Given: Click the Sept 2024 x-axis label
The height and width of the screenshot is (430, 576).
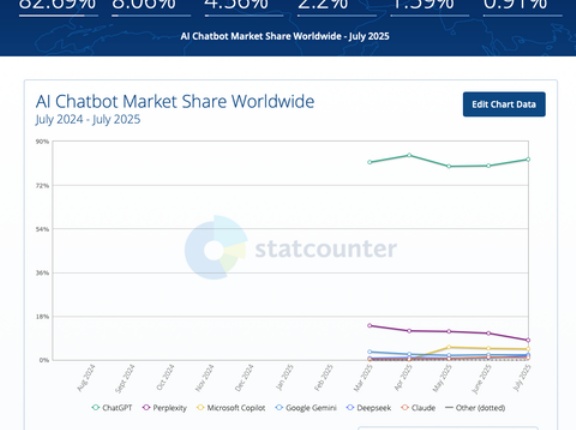Looking at the screenshot, I should tap(125, 379).
